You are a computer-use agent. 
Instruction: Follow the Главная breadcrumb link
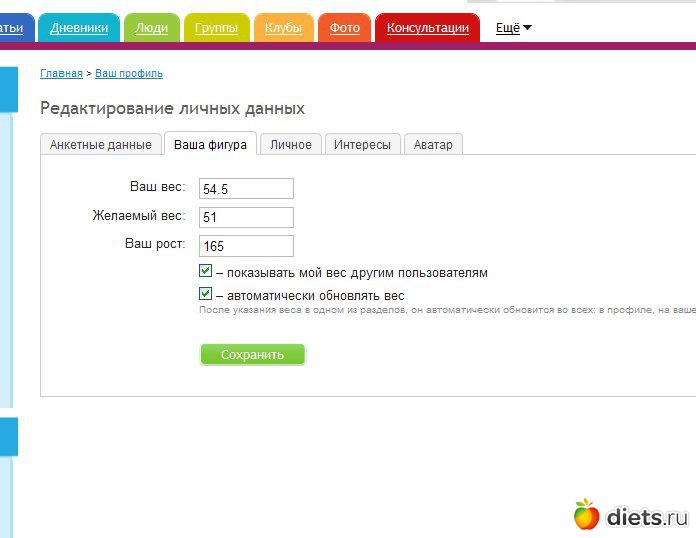(61, 73)
